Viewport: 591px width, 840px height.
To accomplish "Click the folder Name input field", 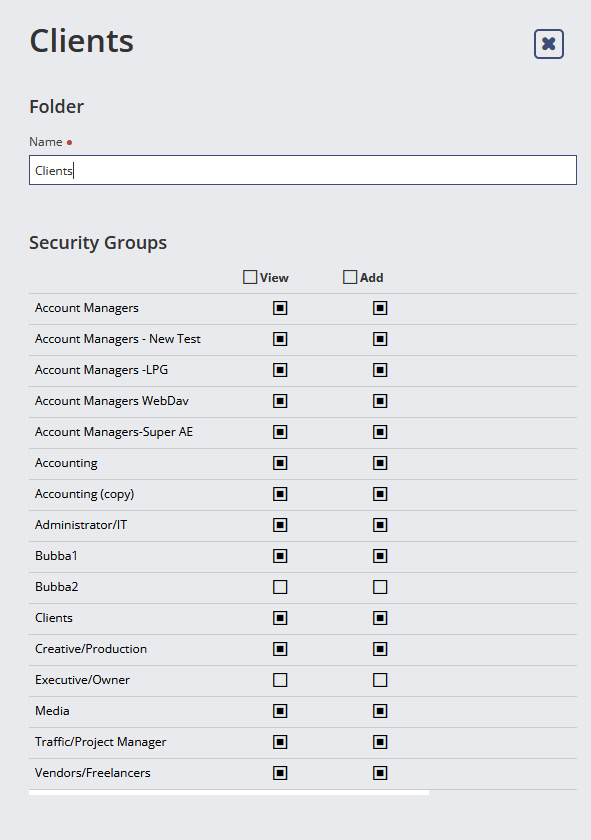I will click(x=303, y=170).
